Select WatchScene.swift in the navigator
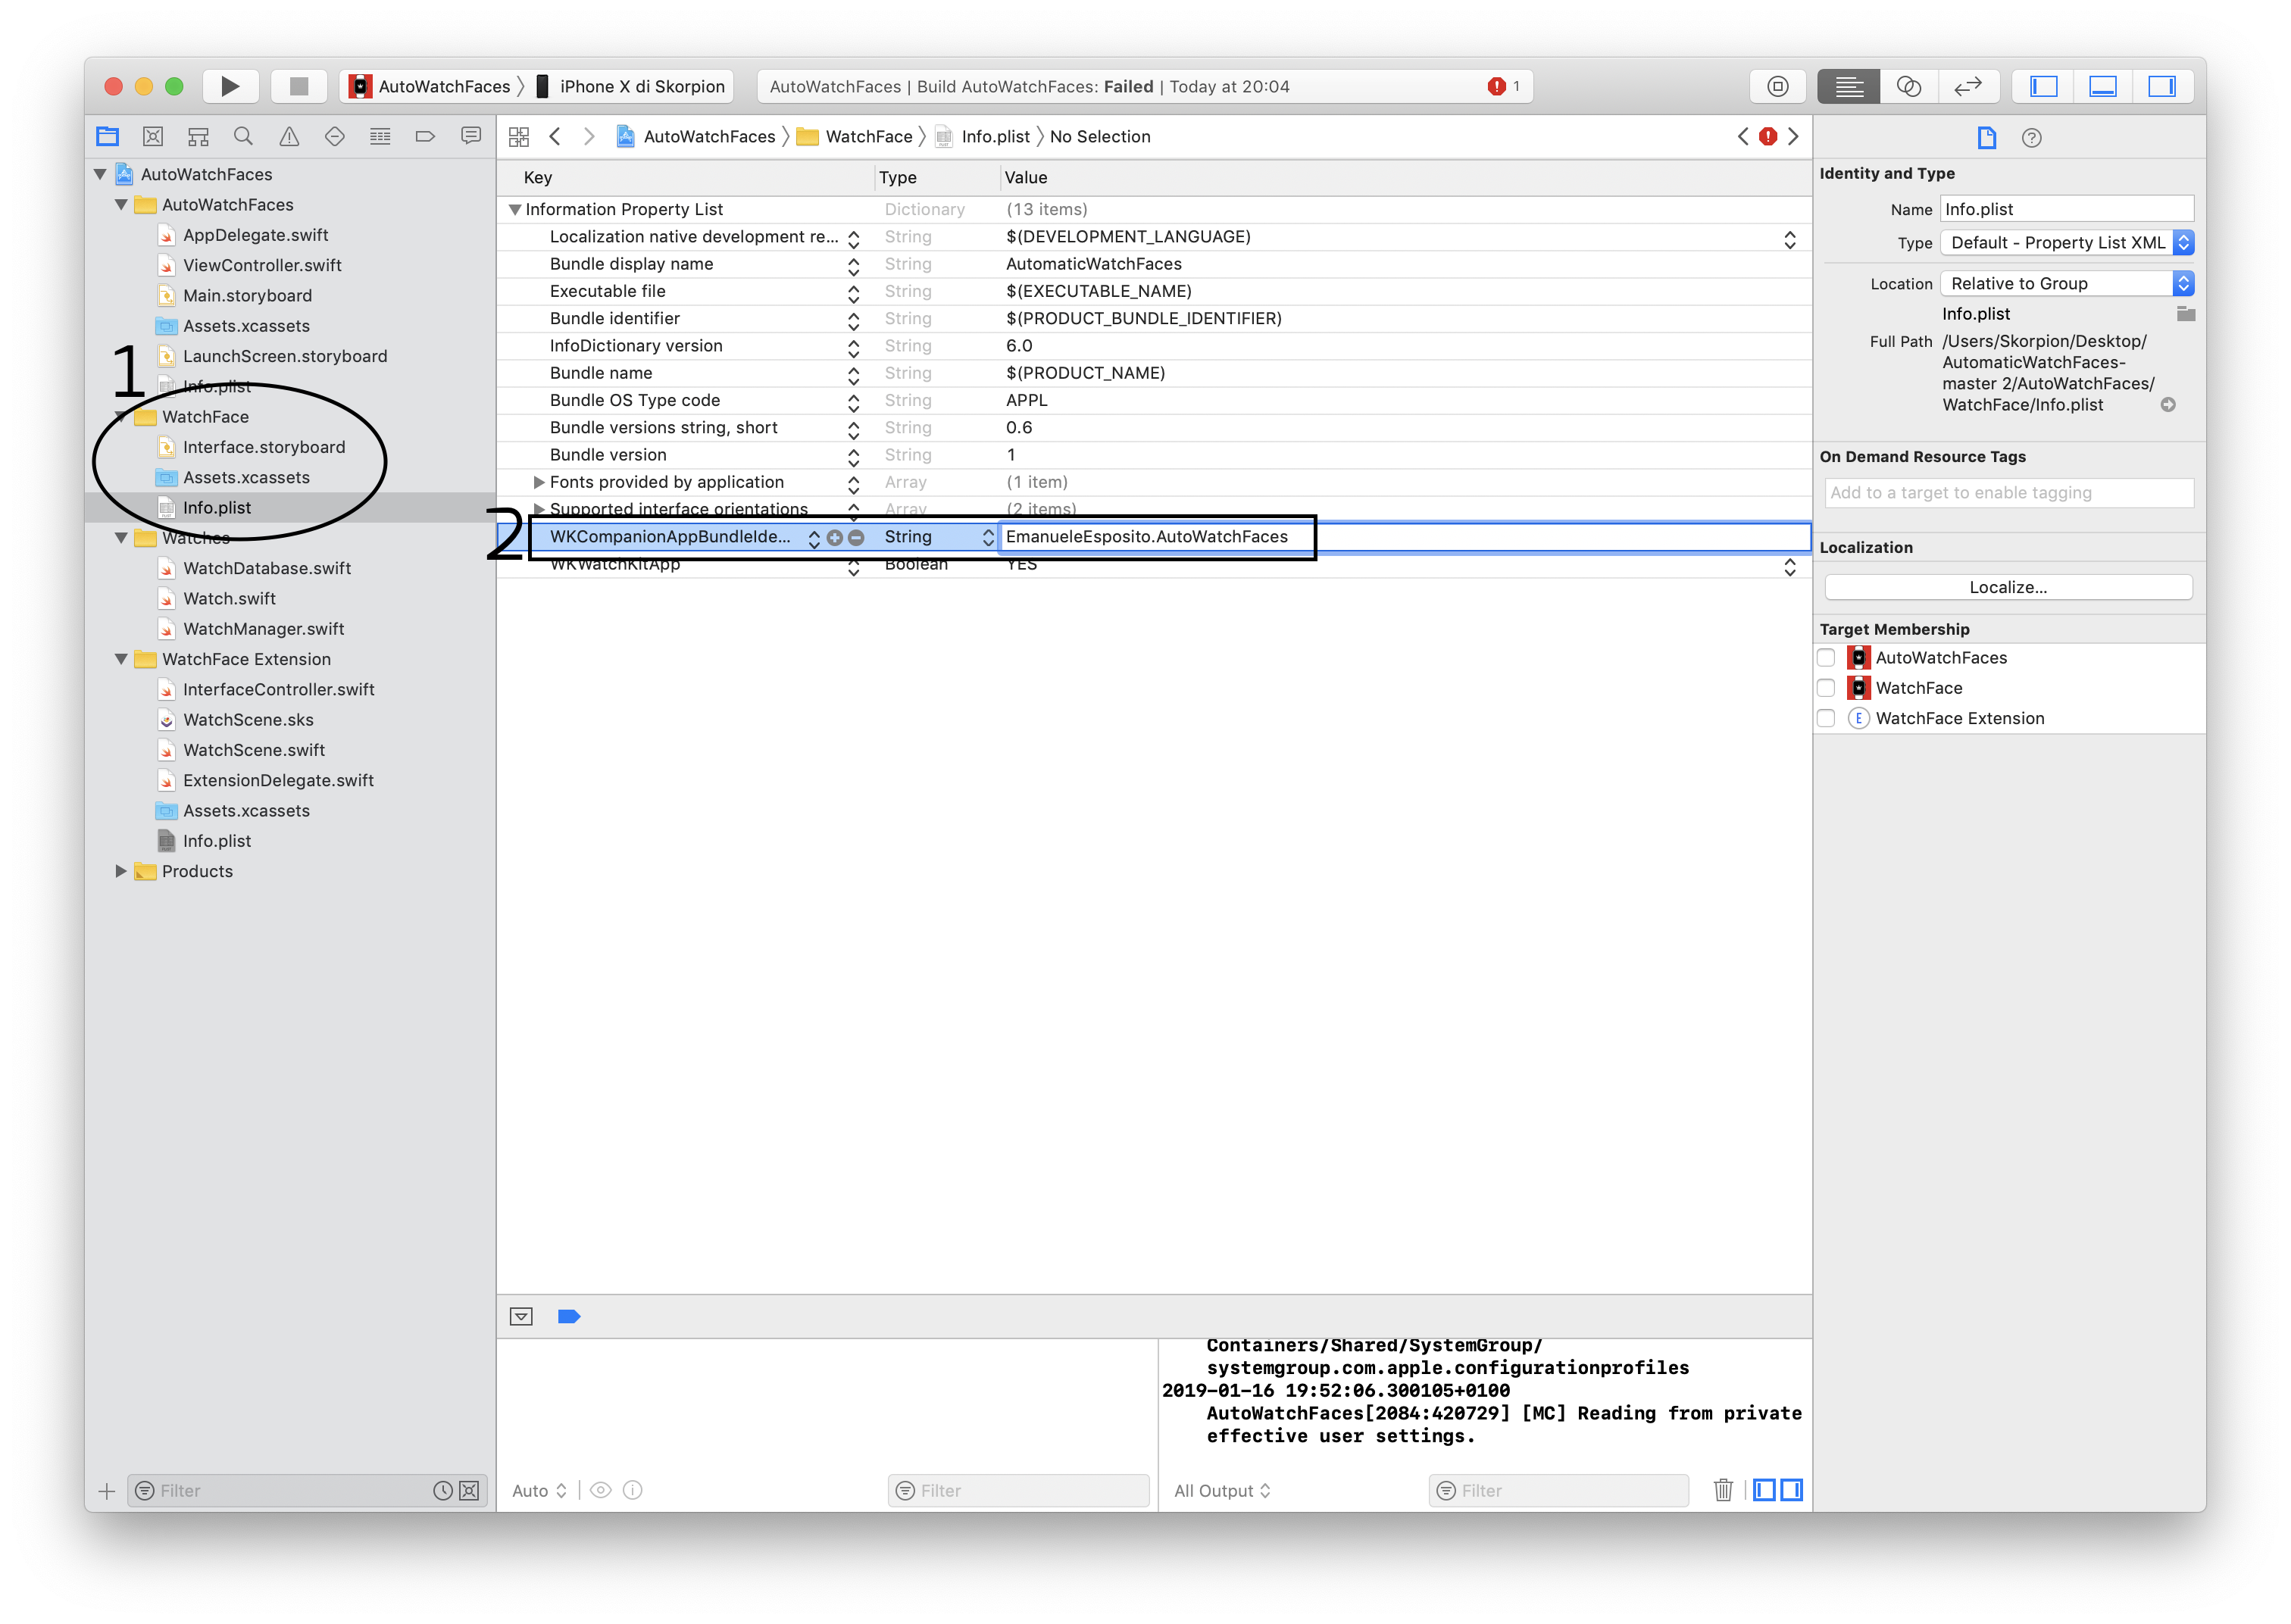 pos(254,750)
